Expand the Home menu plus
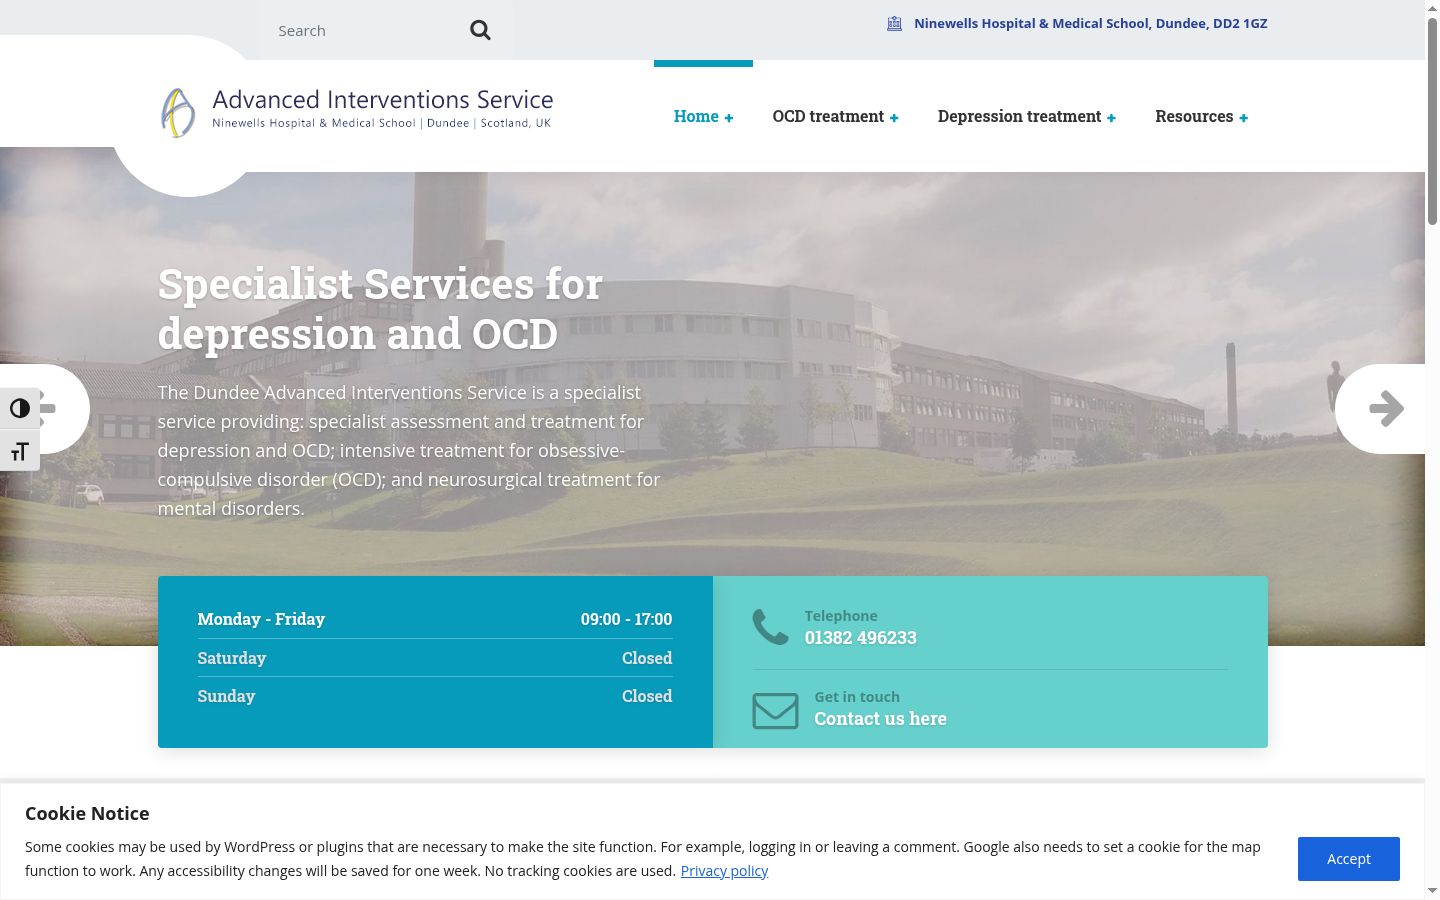 tap(729, 118)
